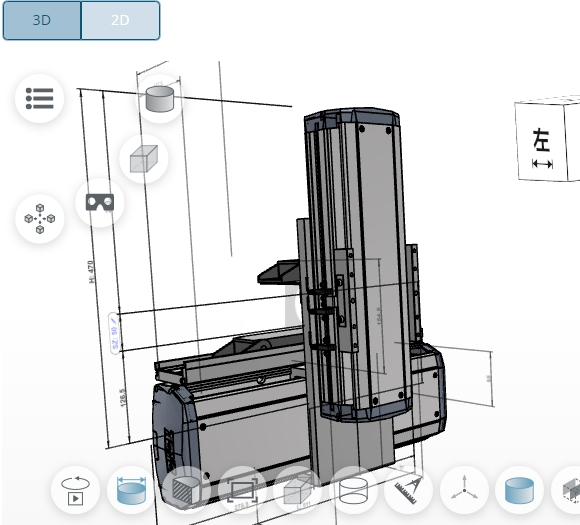Click the view cube face labeled 左
Image resolution: width=580 pixels, height=525 pixels.
[542, 142]
